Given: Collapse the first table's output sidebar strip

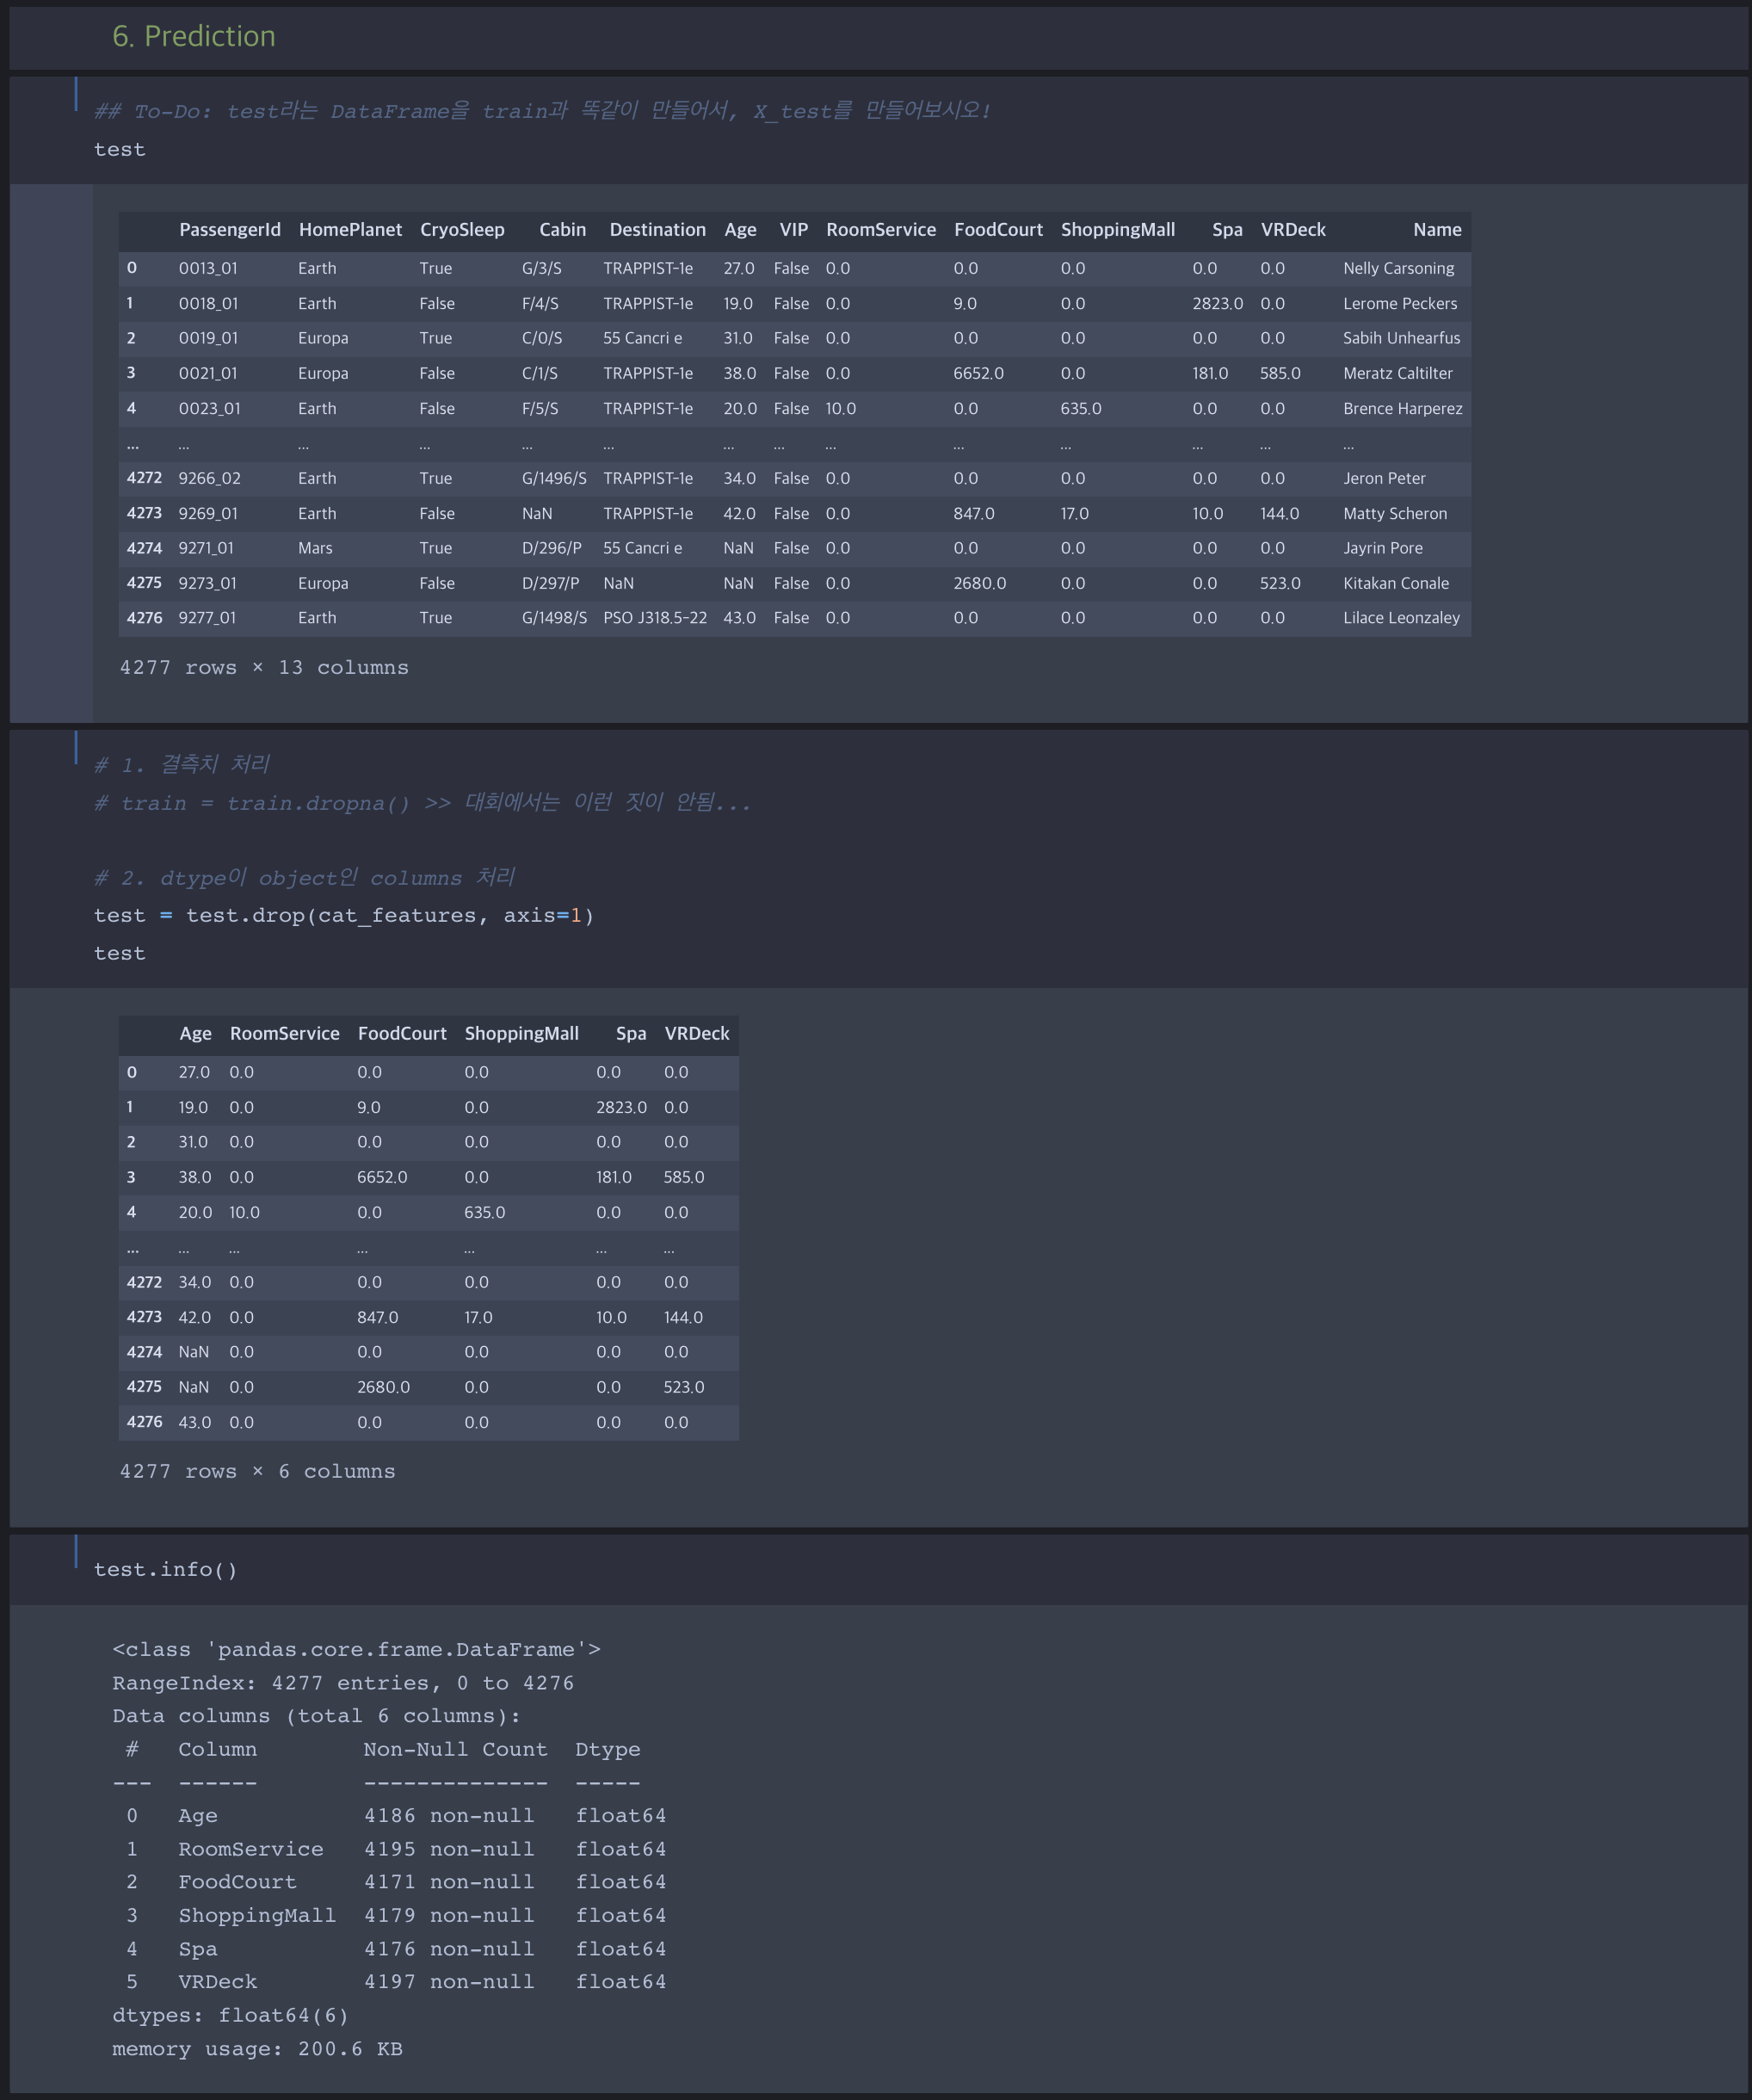Looking at the screenshot, I should pyautogui.click(x=51, y=452).
